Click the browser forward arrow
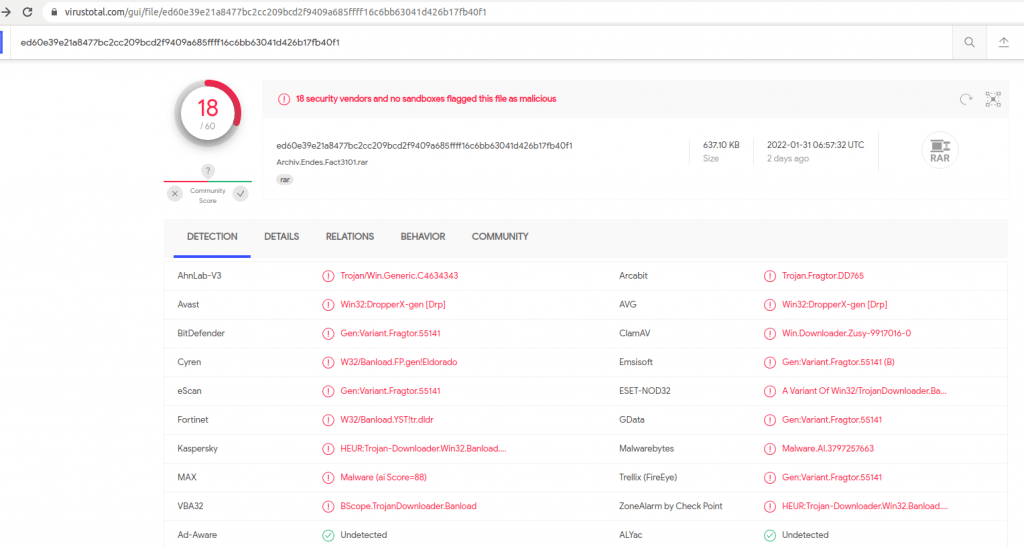Viewport: 1024px width, 548px height. (x=6, y=12)
